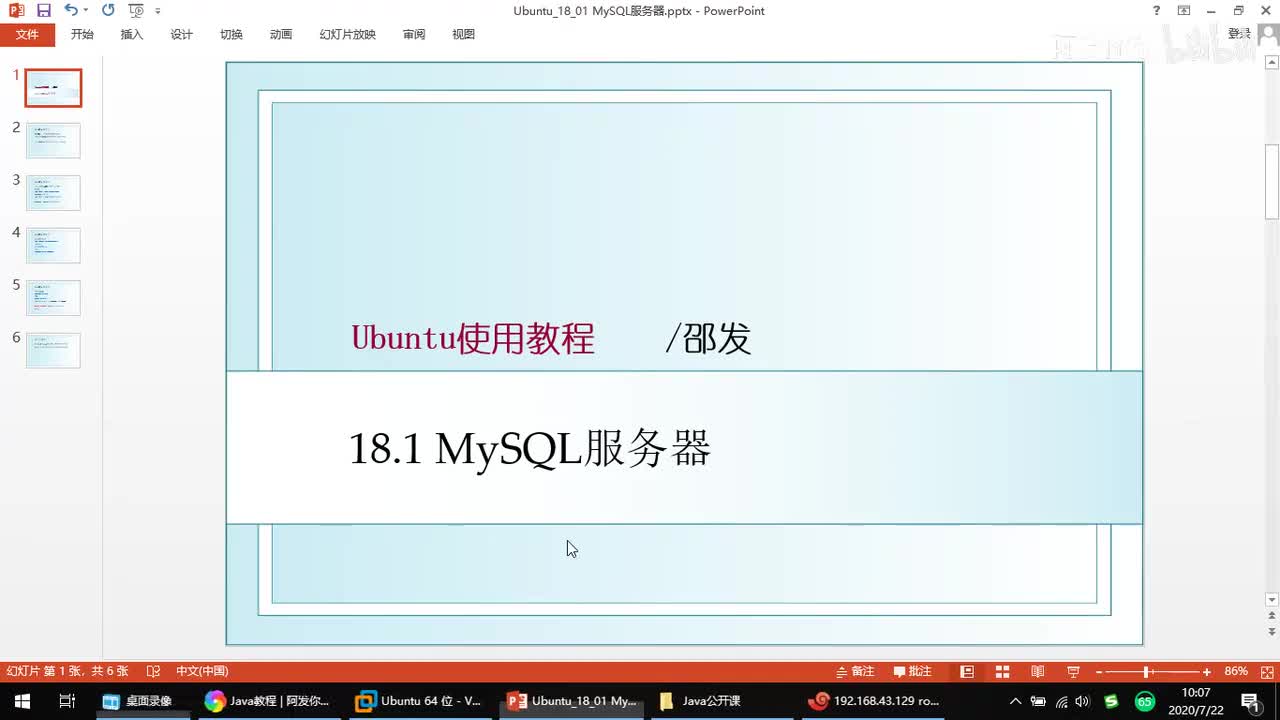Click the title text 18.1 MySQL服务器
The width and height of the screenshot is (1280, 720).
click(529, 449)
